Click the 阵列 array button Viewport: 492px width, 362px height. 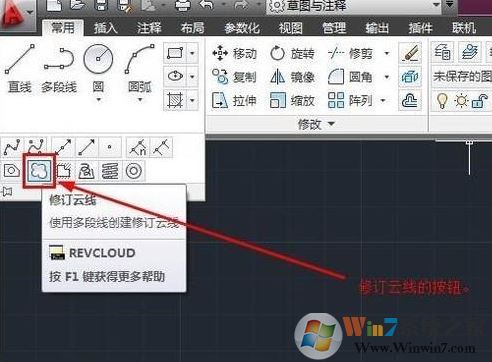350,100
